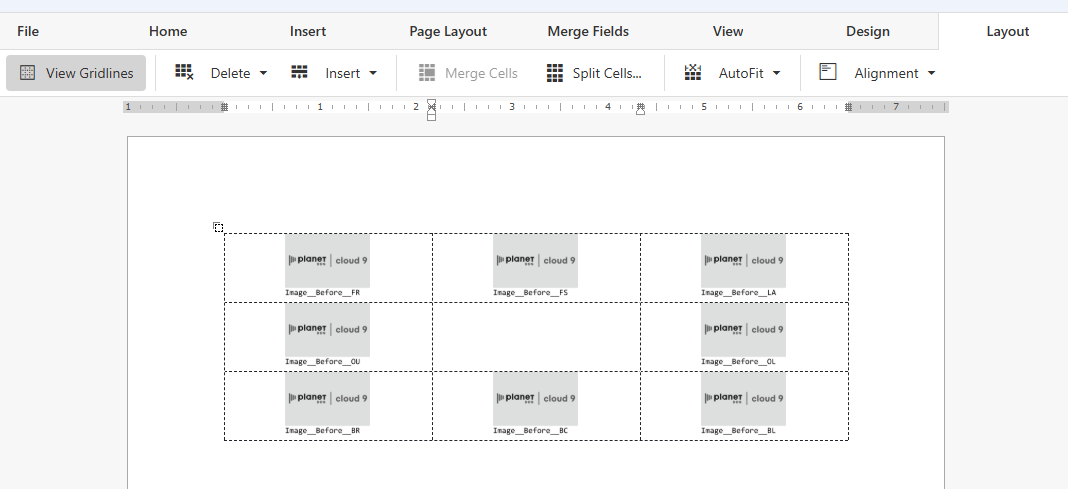1068x489 pixels.
Task: Click the Image__Before__BL caption text
Action: [738, 430]
